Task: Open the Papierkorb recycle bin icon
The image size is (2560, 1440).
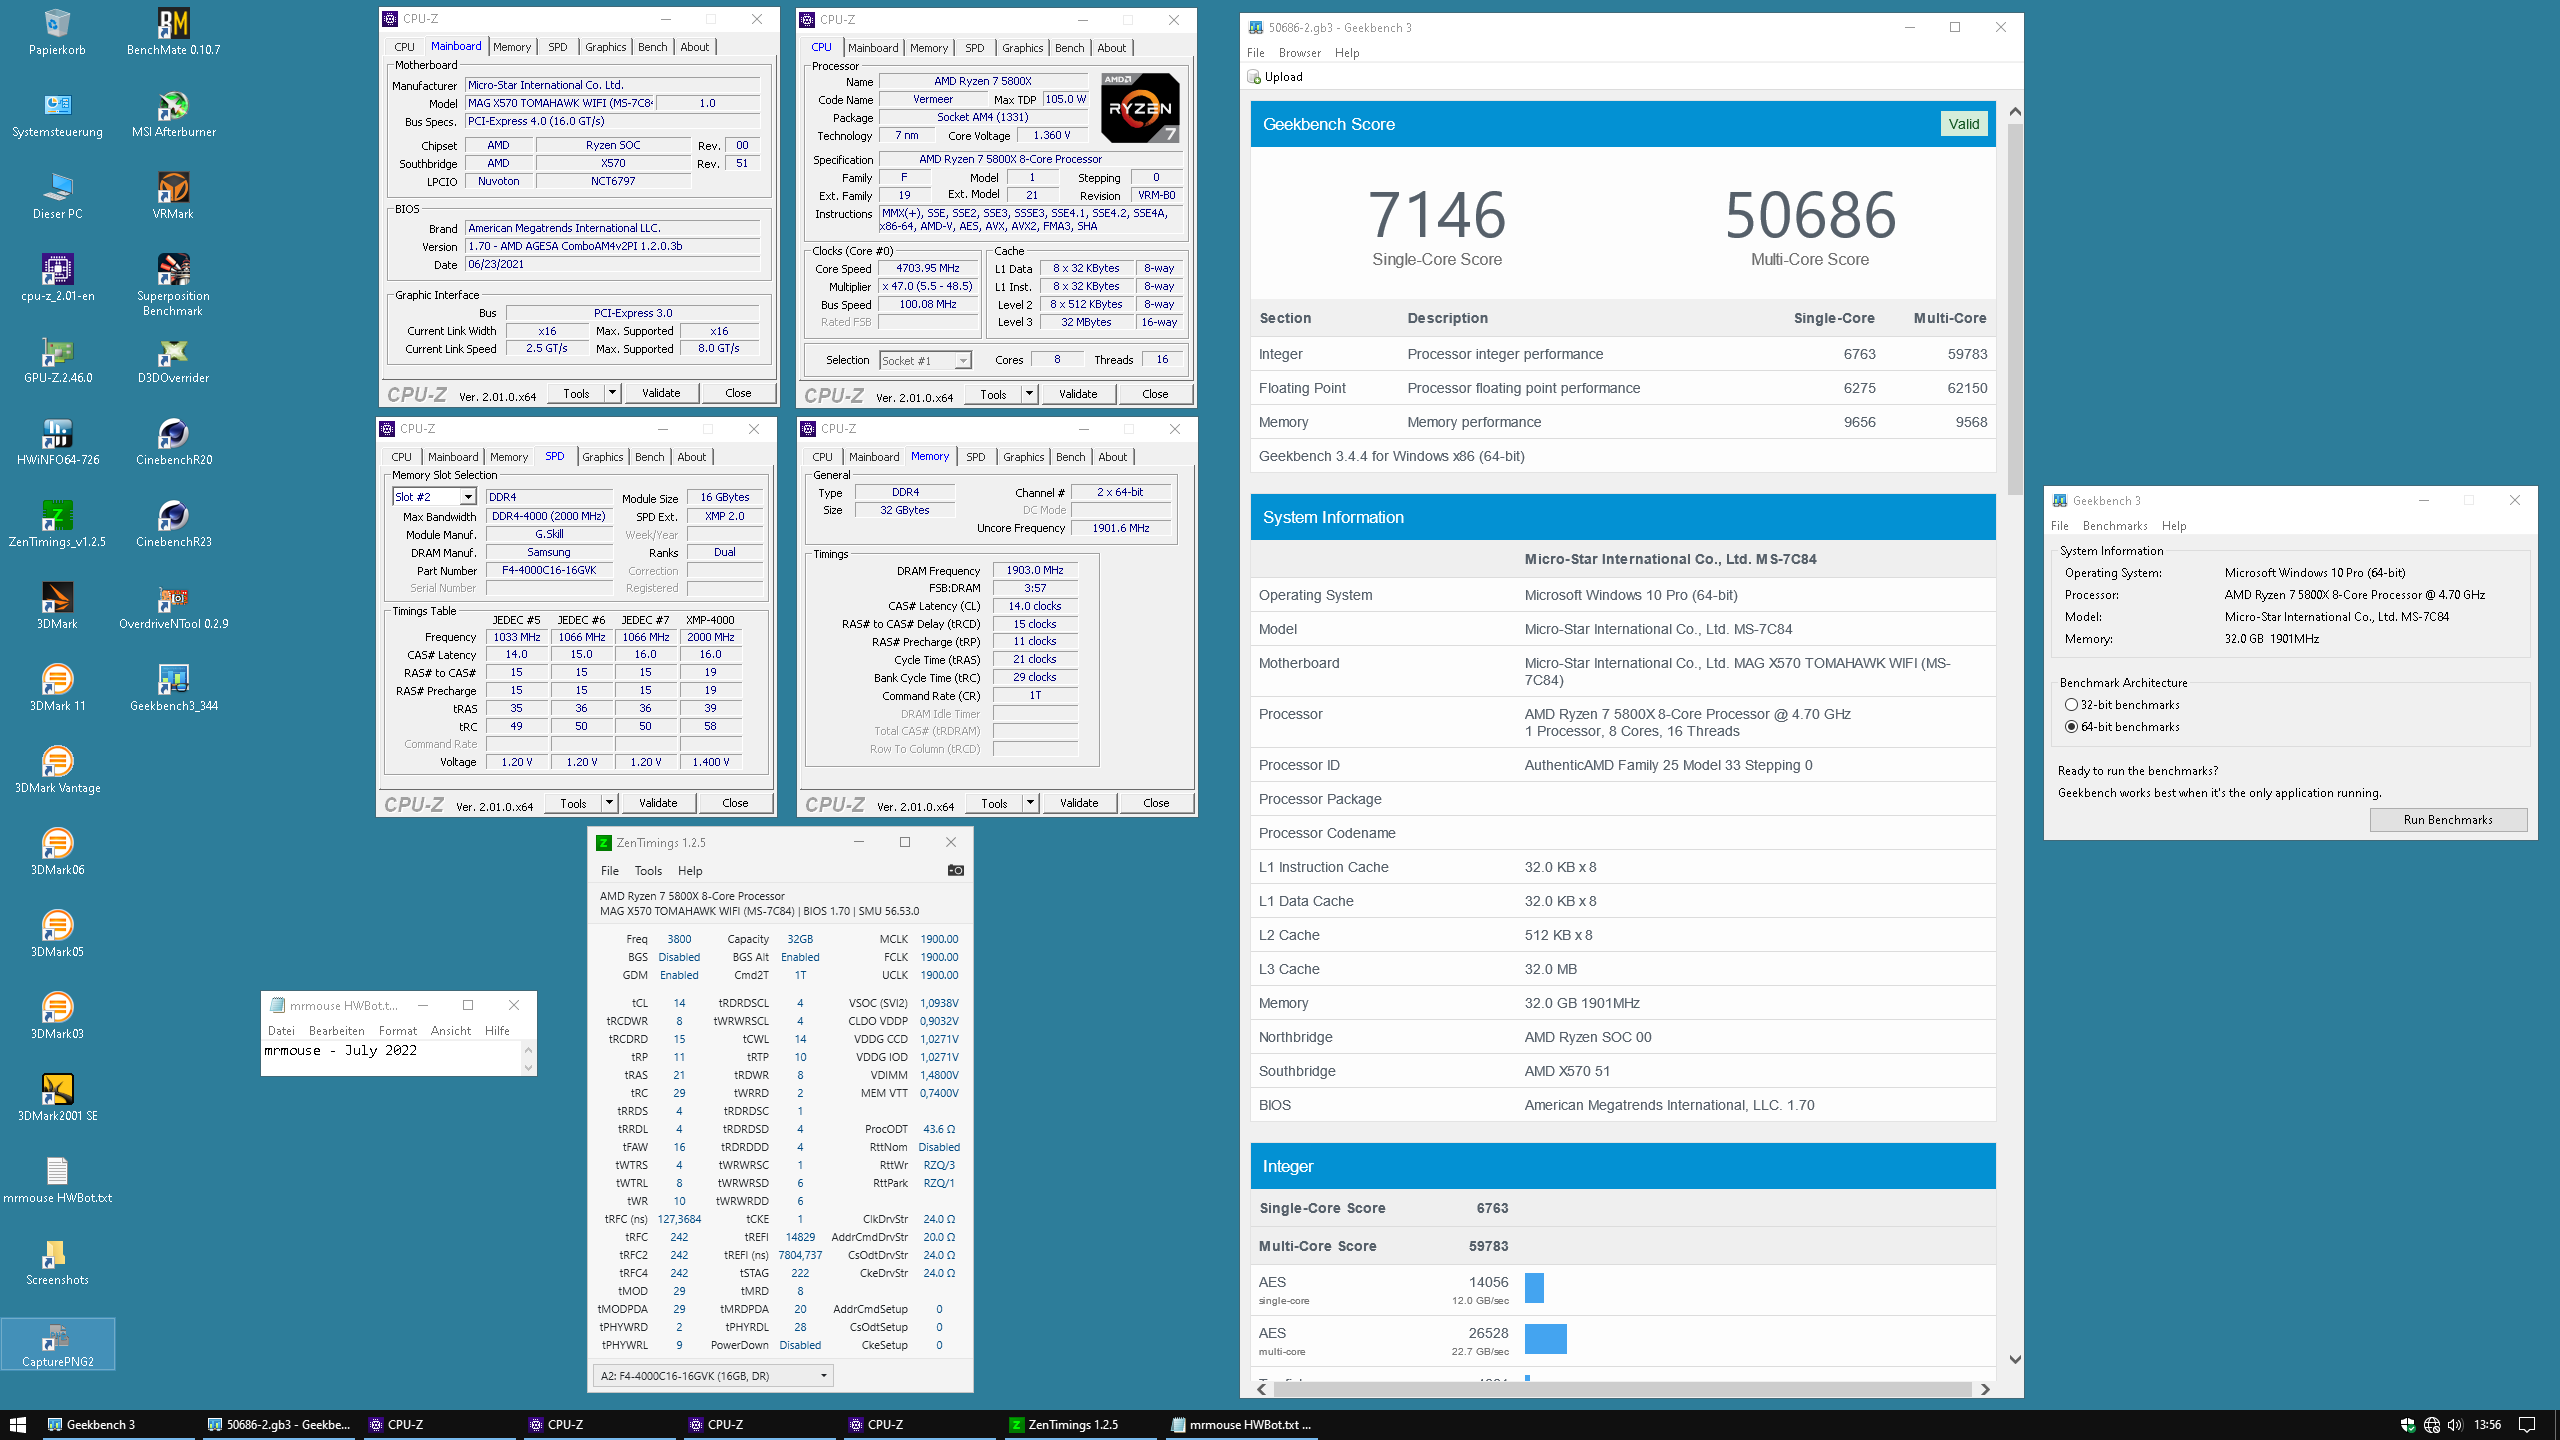Action: pos(57,32)
